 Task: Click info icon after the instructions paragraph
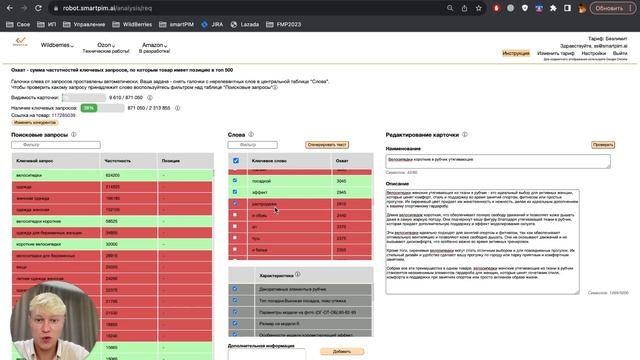(275, 87)
